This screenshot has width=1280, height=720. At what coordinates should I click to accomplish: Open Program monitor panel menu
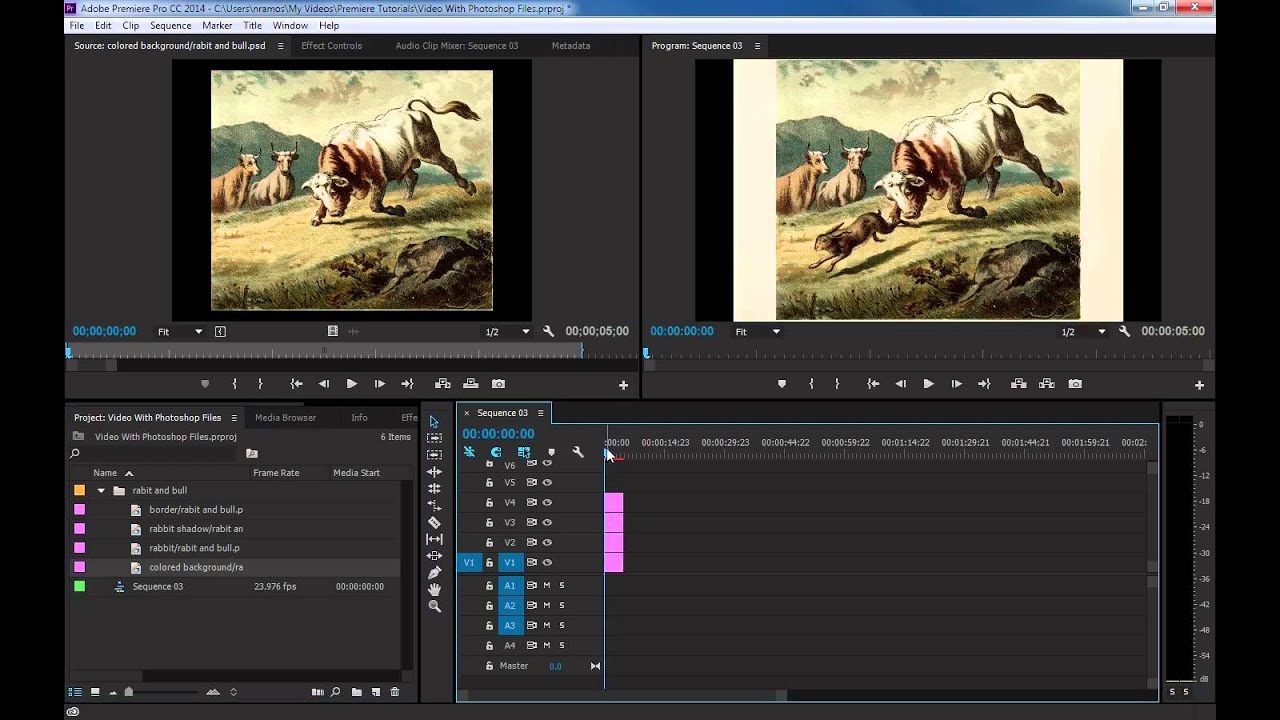pos(757,46)
